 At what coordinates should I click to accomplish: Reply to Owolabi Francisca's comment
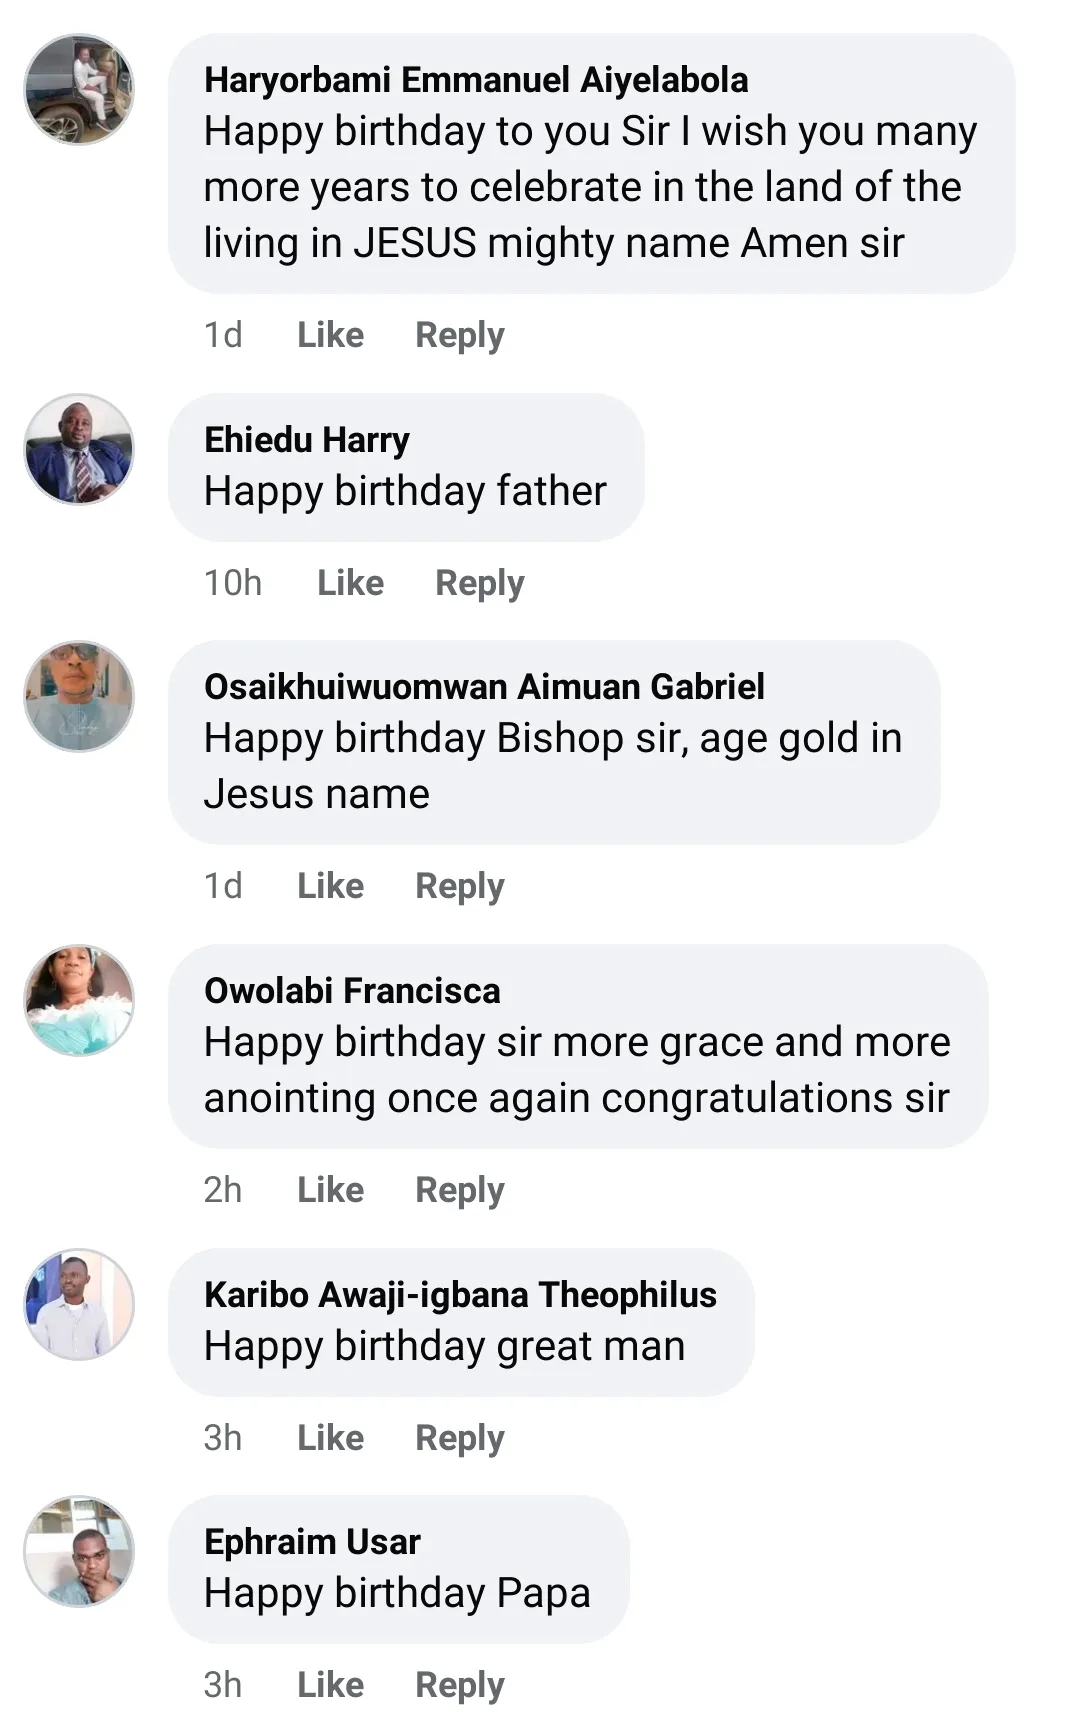[459, 1190]
